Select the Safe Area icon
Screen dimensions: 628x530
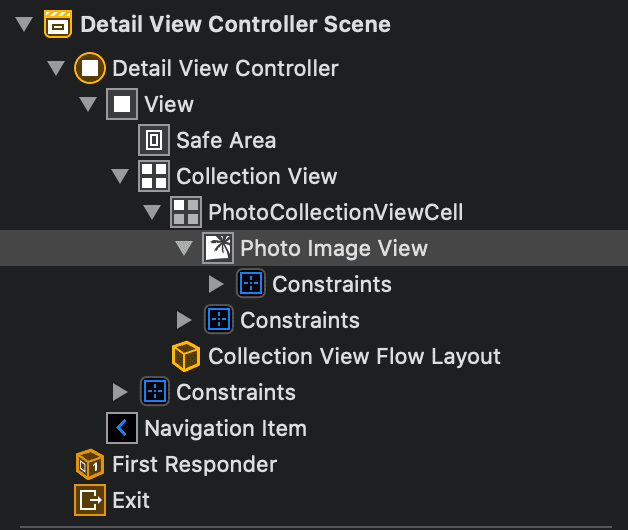pos(154,140)
